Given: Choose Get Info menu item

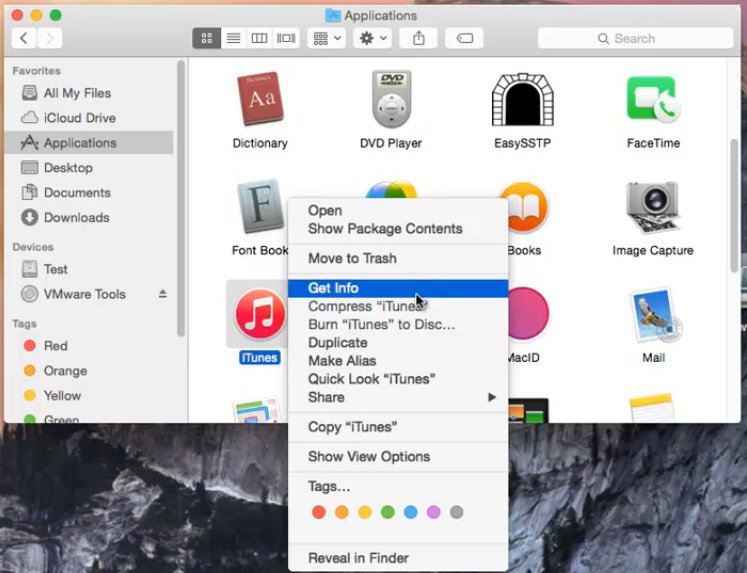Looking at the screenshot, I should tap(398, 288).
